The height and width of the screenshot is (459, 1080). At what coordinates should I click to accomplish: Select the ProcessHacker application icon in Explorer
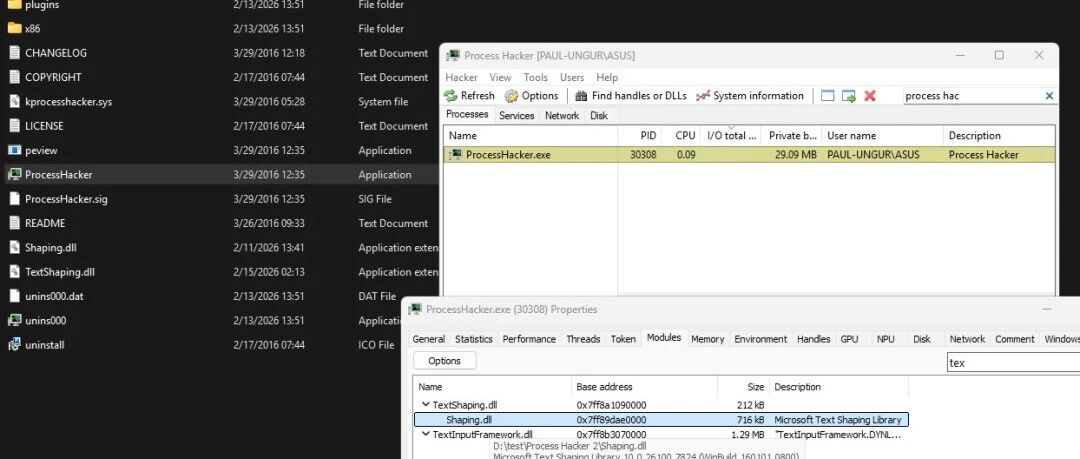(14, 174)
